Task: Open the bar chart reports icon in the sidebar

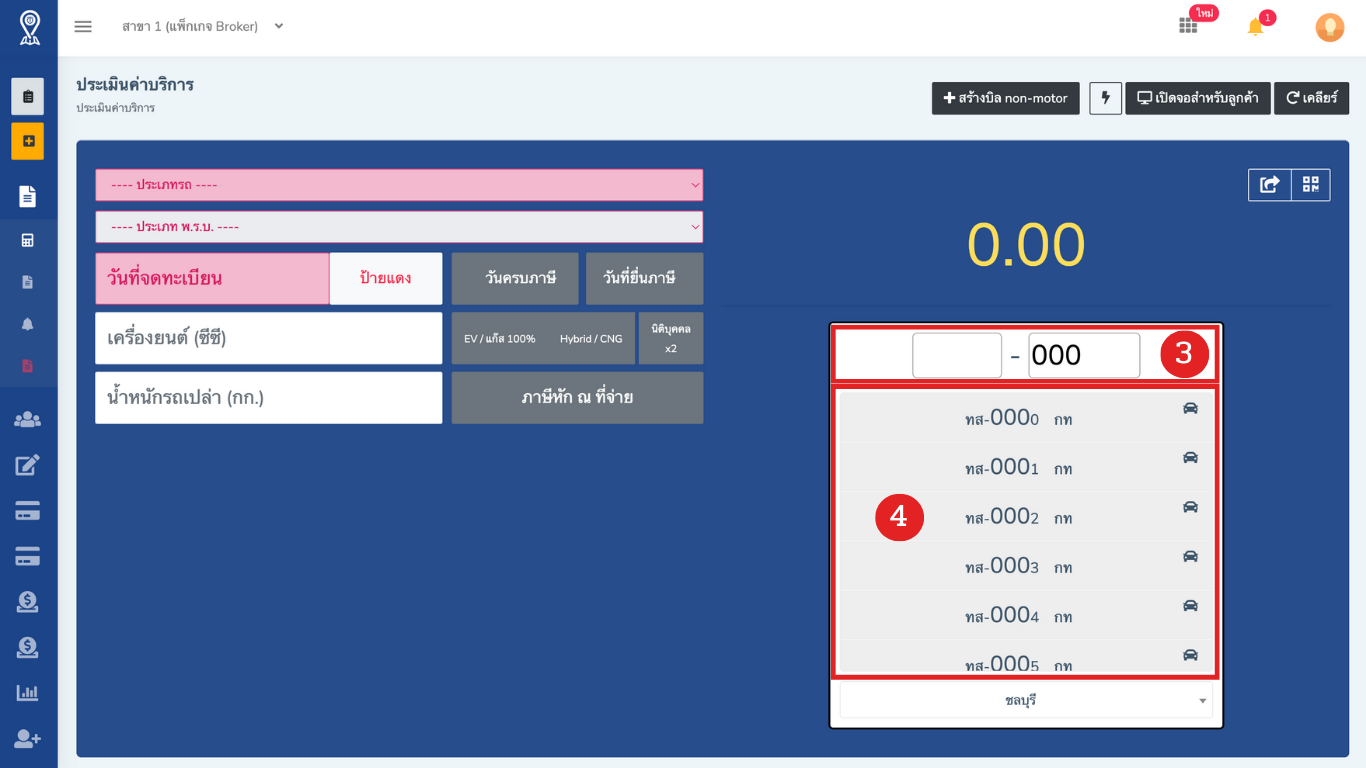Action: click(x=28, y=692)
